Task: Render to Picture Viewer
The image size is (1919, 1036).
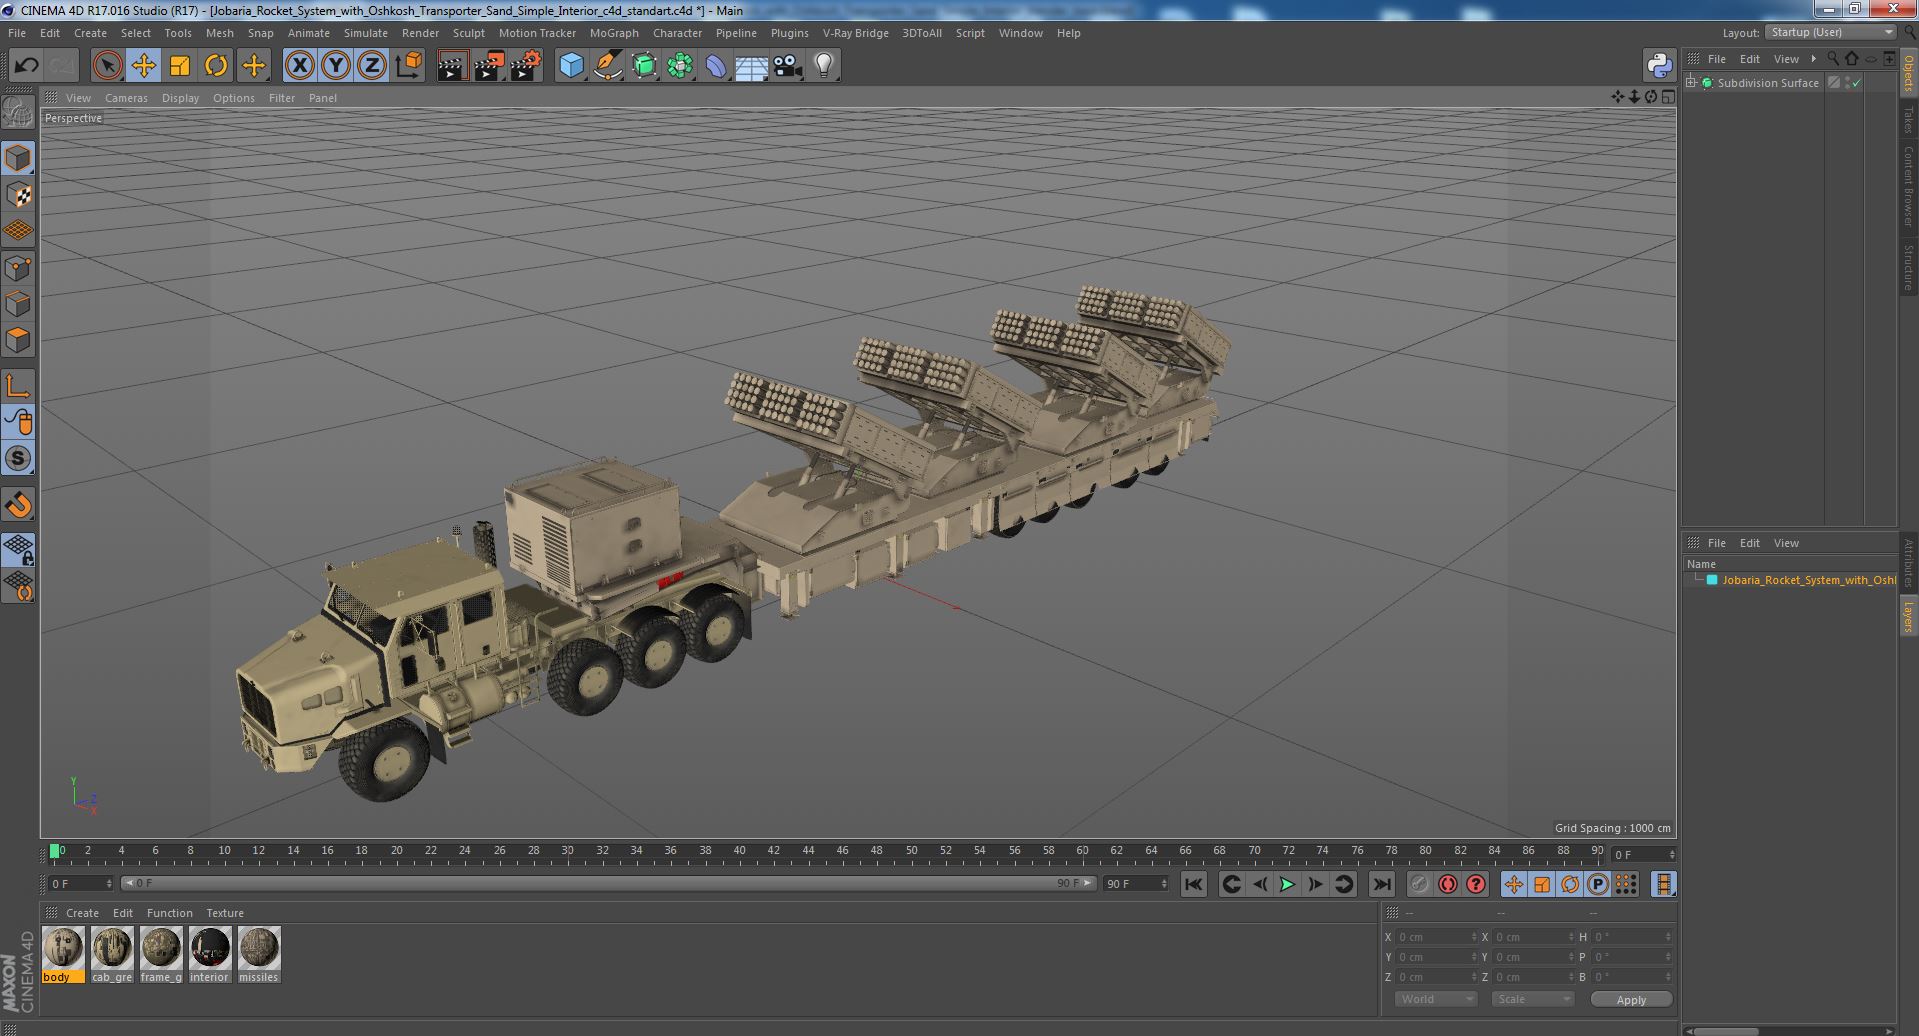Action: pyautogui.click(x=489, y=66)
